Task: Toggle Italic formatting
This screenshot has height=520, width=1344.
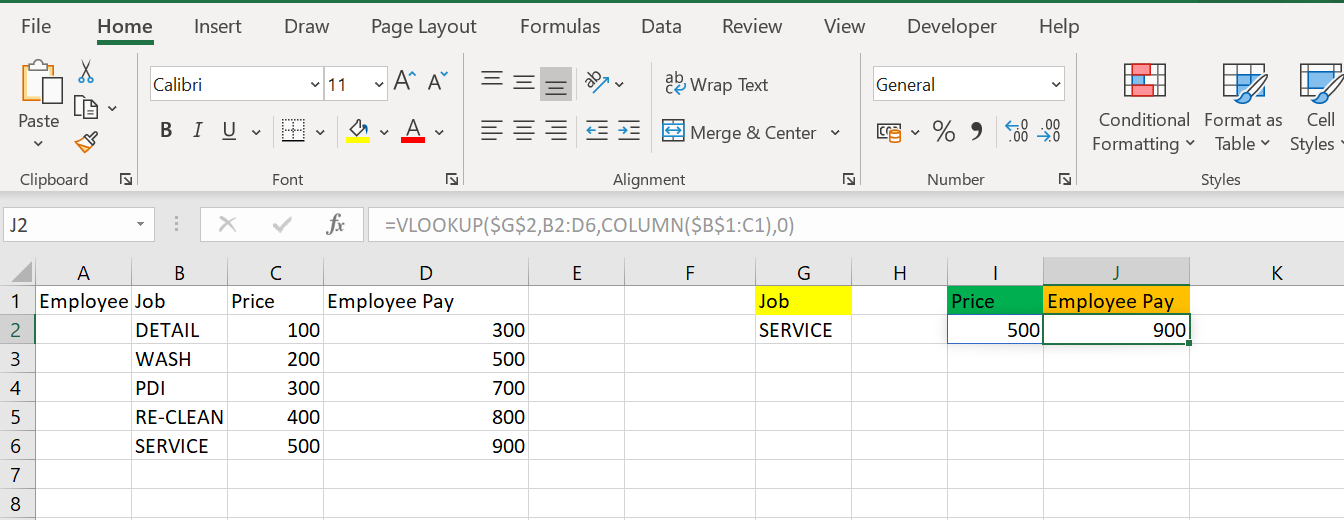Action: coord(197,131)
